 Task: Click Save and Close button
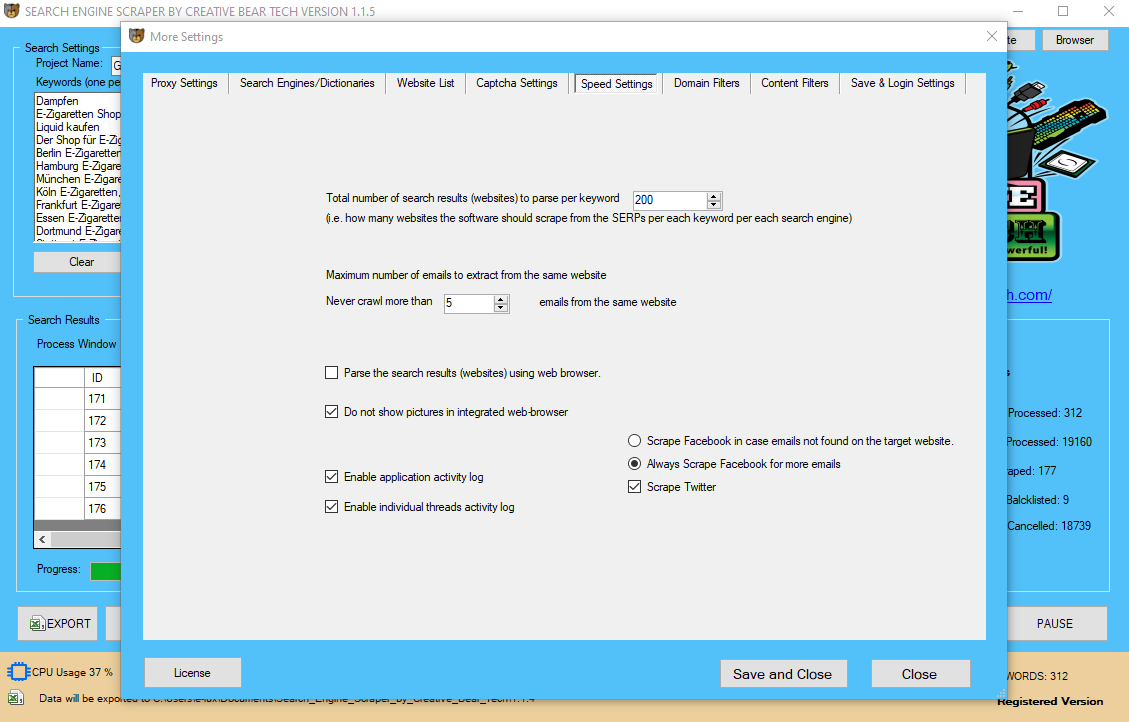click(x=783, y=674)
